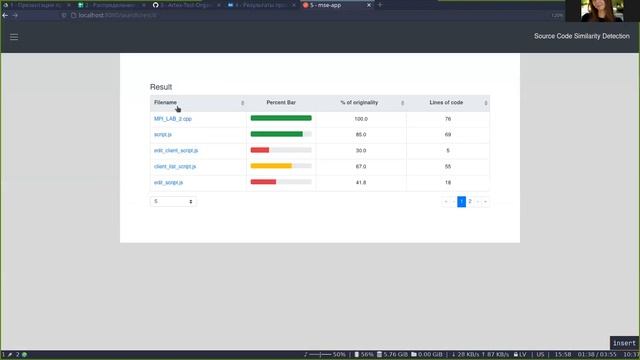Viewport: 640px width, 360px height.
Task: Click the battery 56% status indicator
Action: (x=364, y=355)
